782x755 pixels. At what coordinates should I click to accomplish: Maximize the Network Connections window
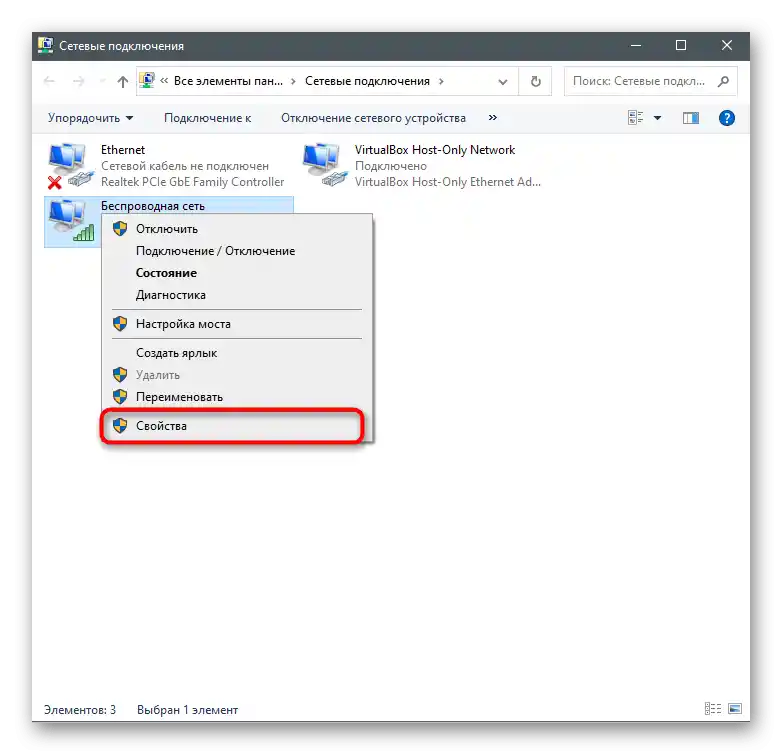click(x=681, y=45)
